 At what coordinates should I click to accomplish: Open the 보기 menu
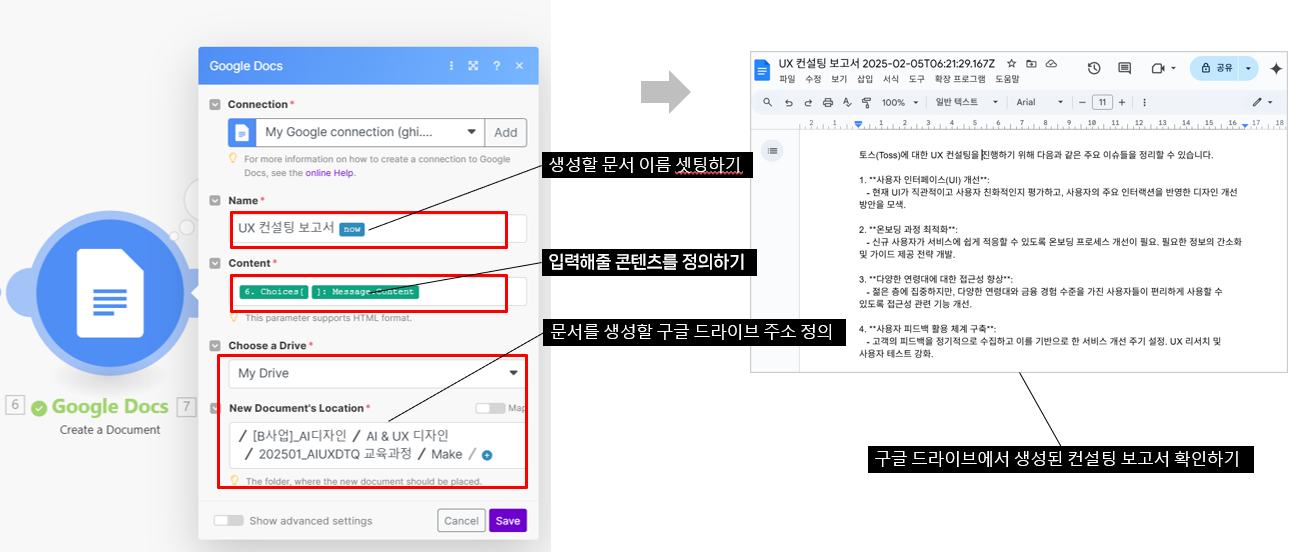coord(839,79)
